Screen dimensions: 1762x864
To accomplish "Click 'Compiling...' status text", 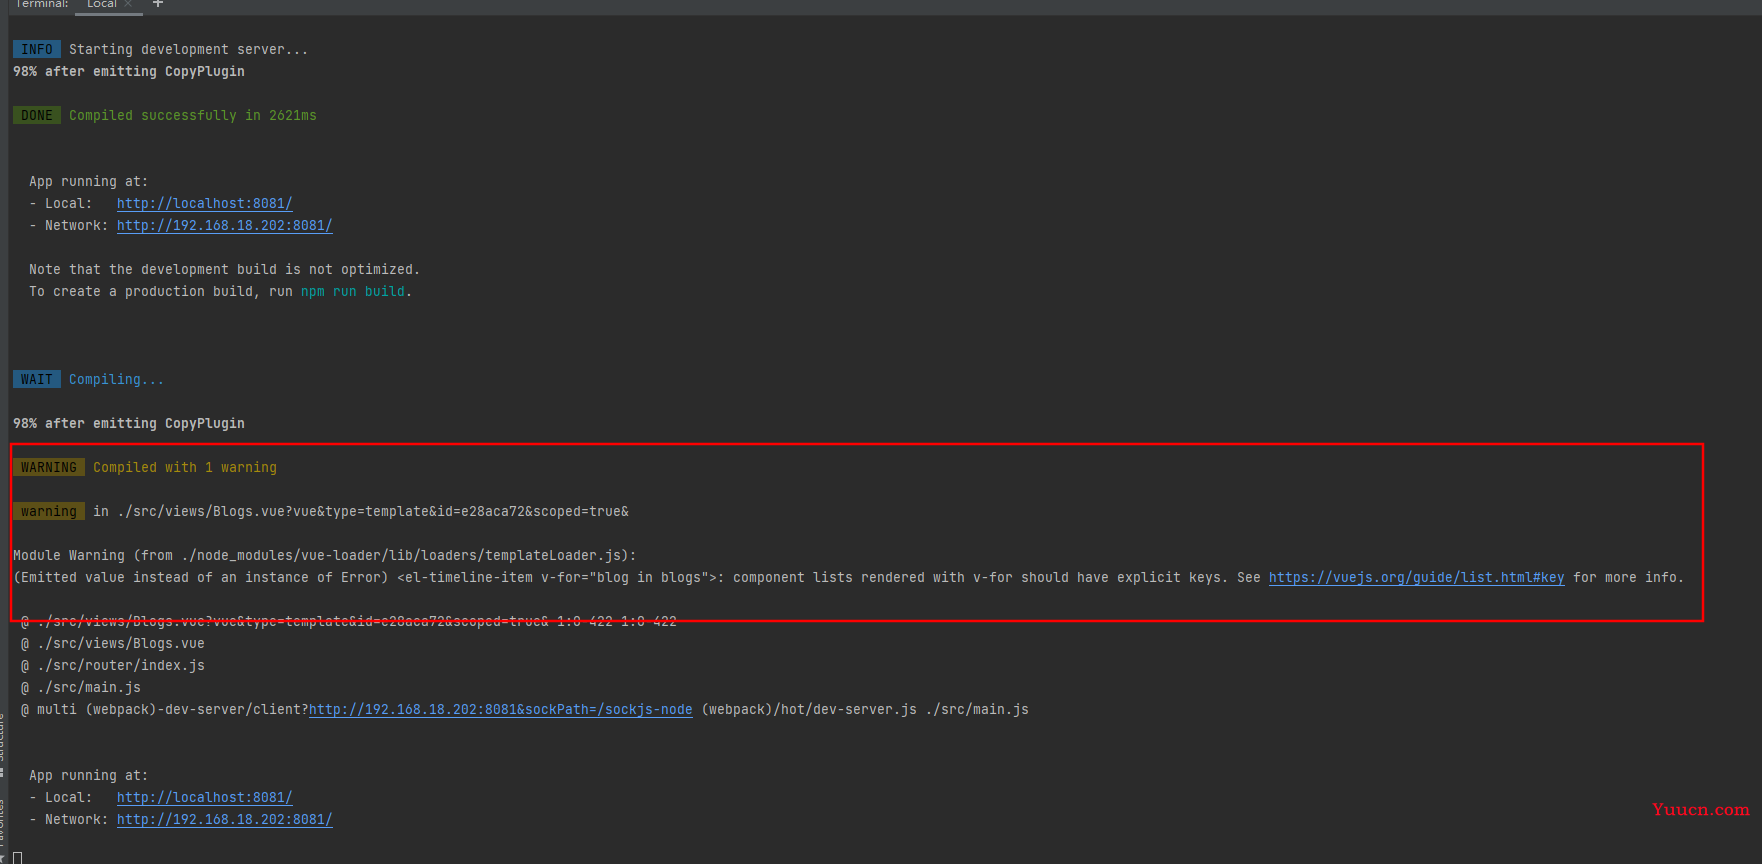I will [x=116, y=379].
